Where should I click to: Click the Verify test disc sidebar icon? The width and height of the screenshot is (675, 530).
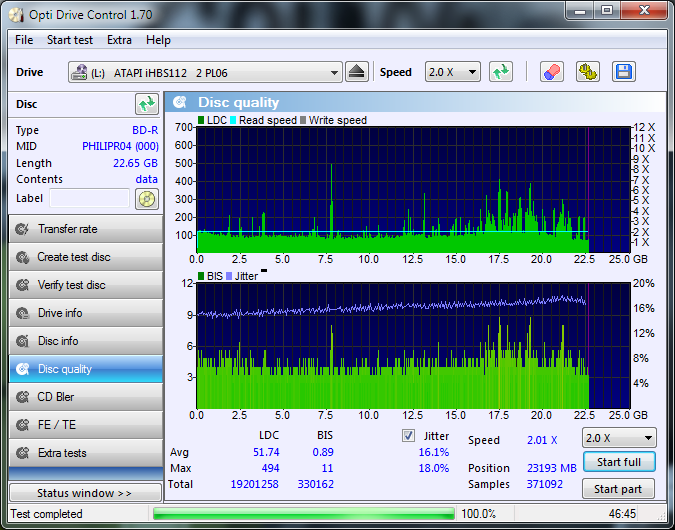click(22, 285)
